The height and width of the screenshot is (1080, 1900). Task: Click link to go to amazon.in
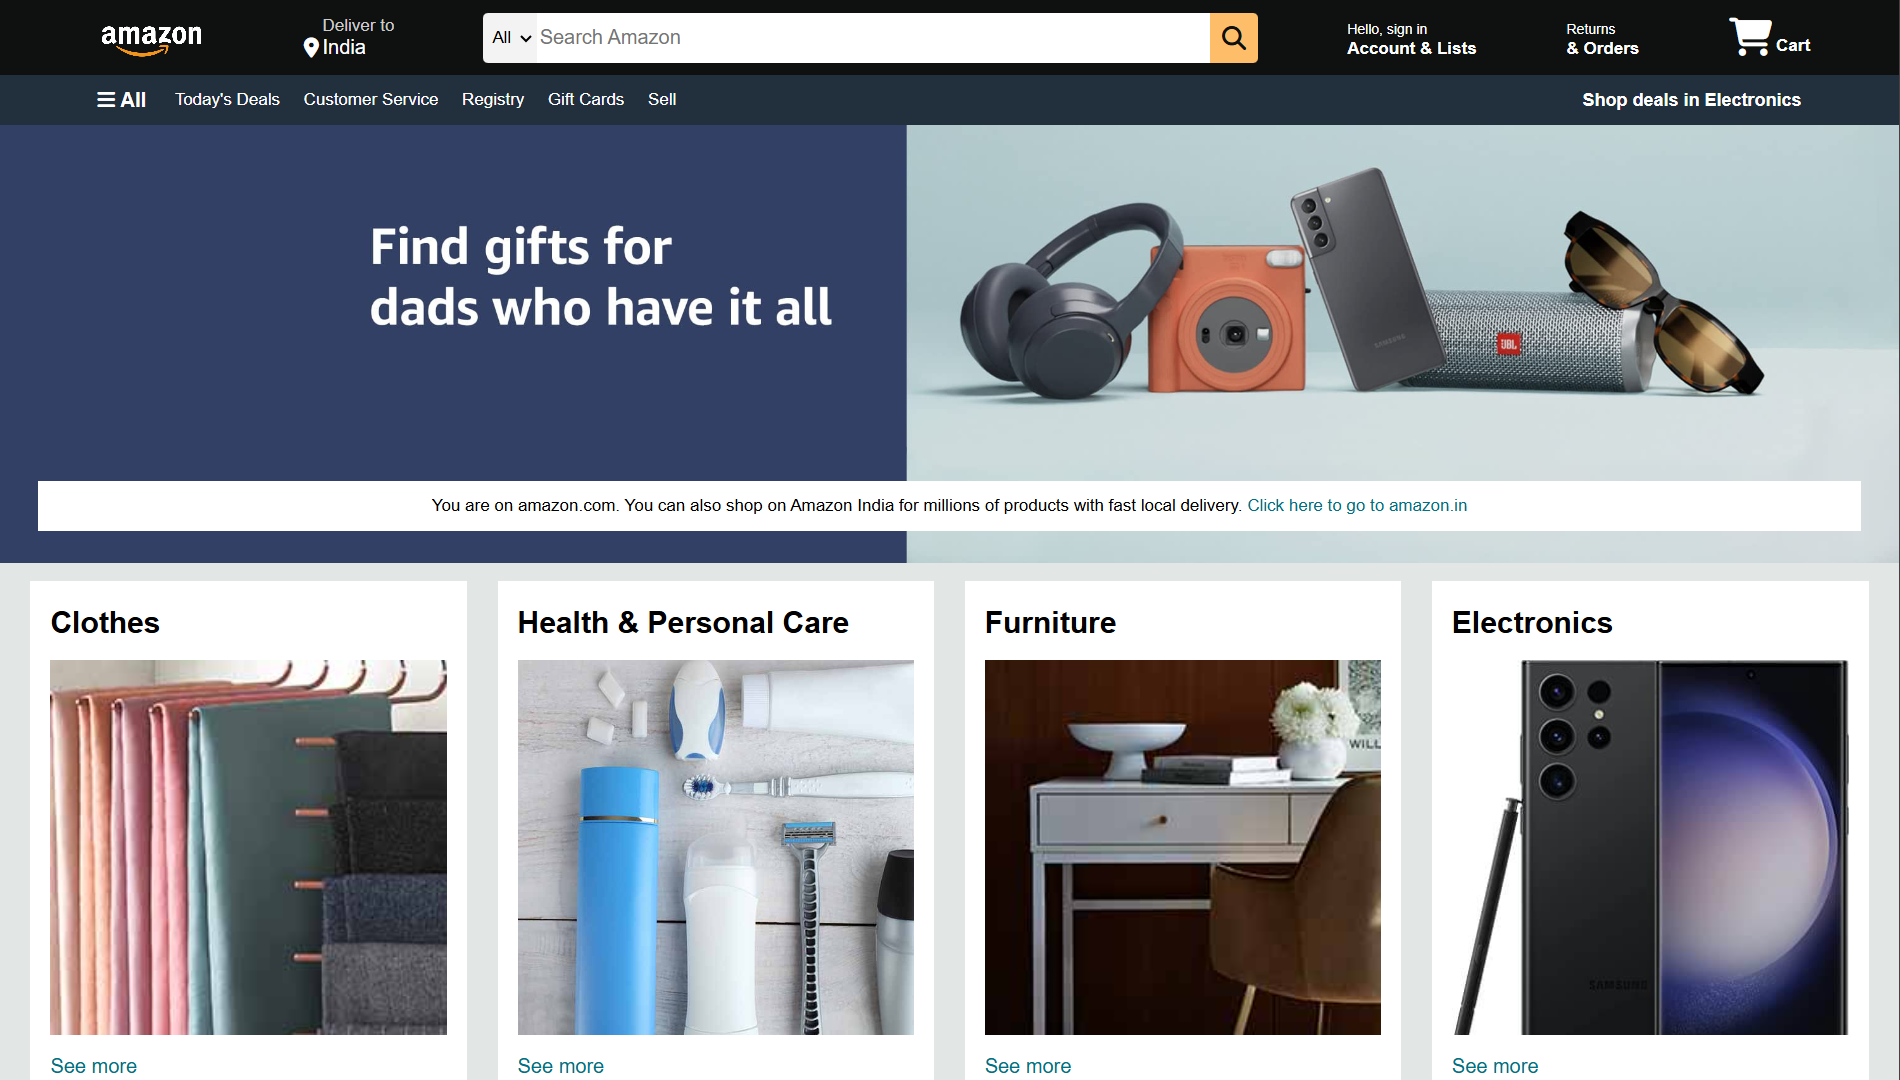pos(1357,506)
